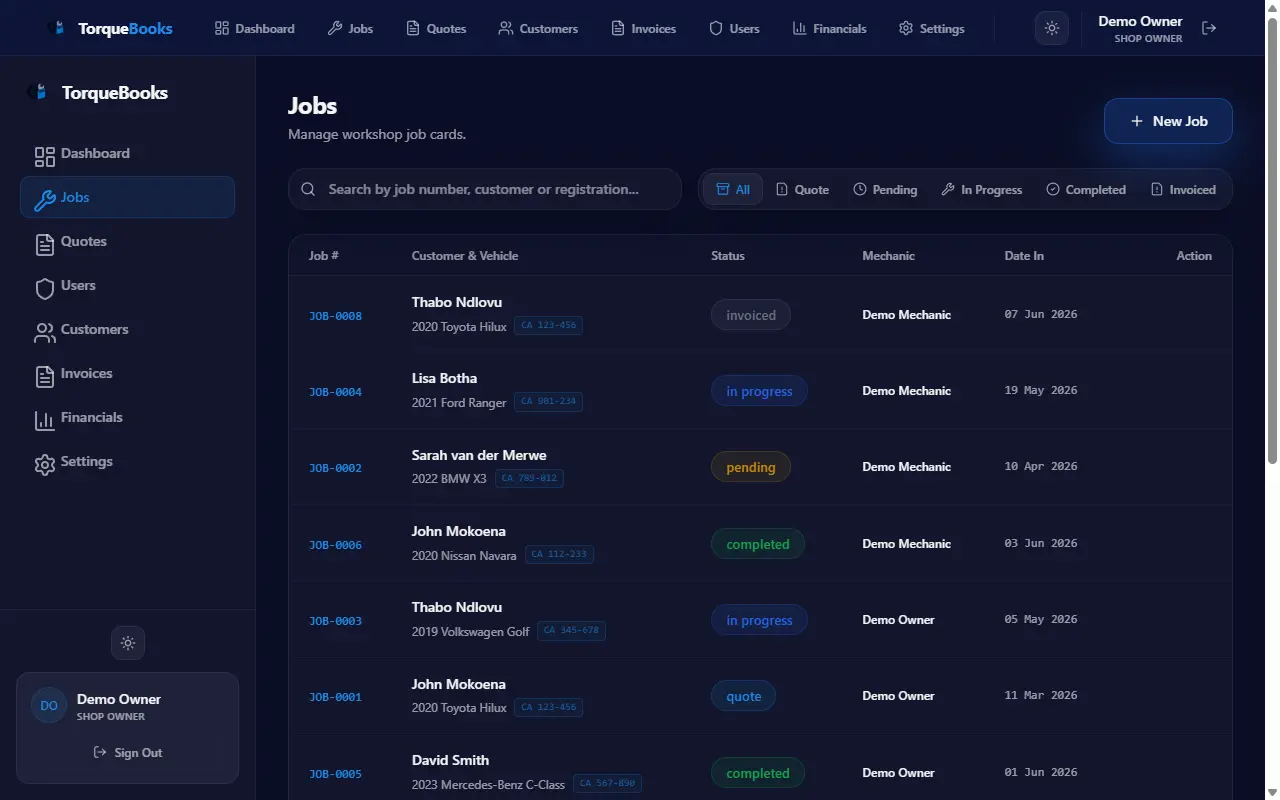
Task: Click the pending badge for Sarah van der Merwe
Action: tap(751, 467)
